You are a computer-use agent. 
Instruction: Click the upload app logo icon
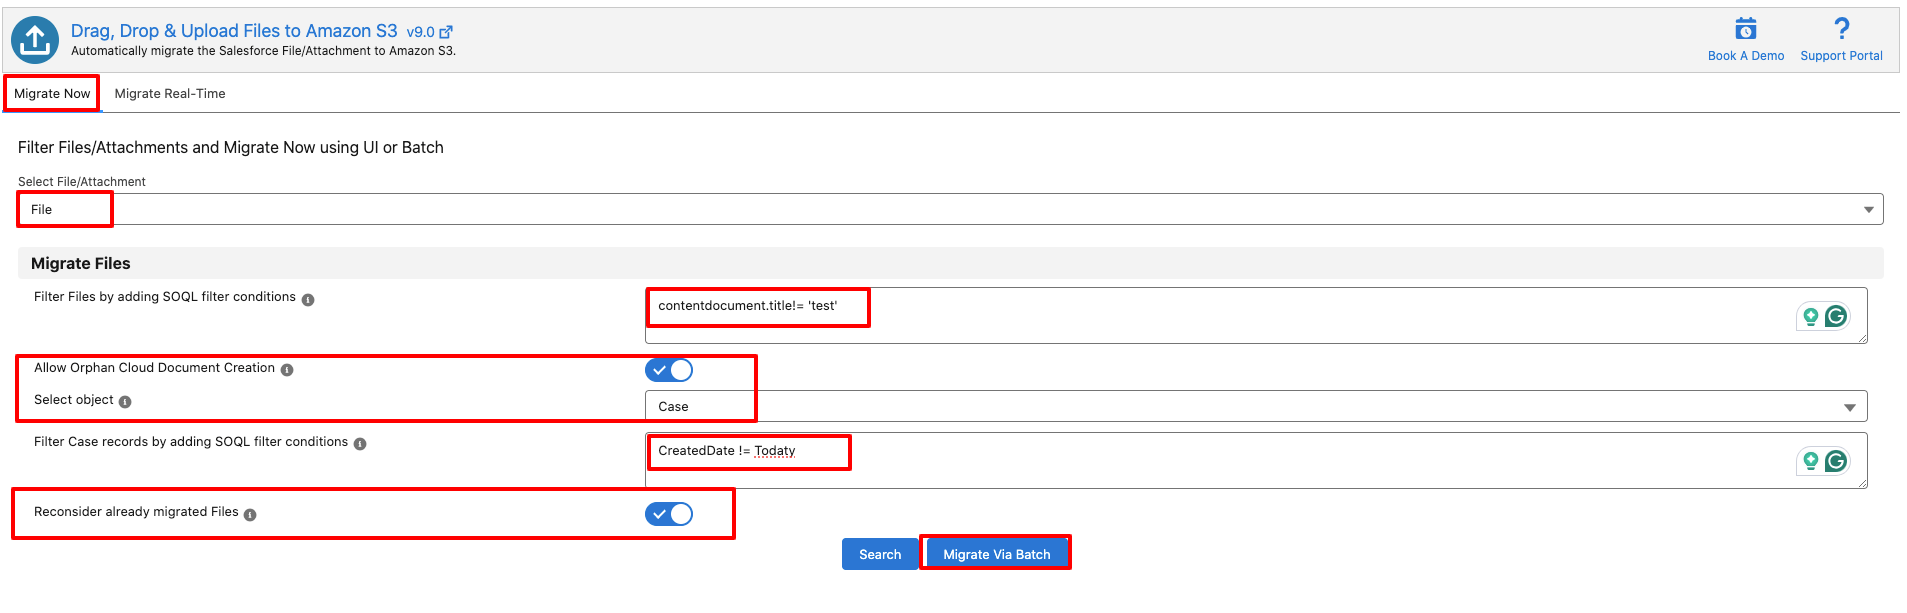click(35, 40)
